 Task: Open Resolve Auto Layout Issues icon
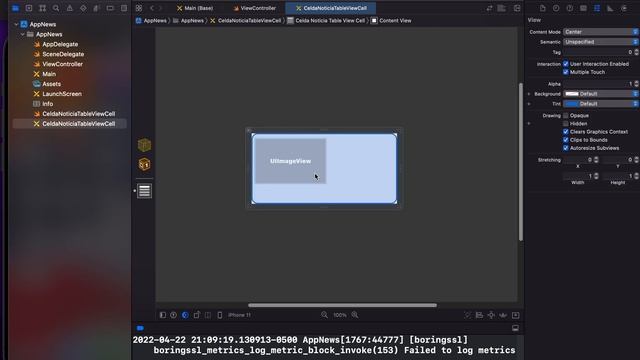point(503,315)
